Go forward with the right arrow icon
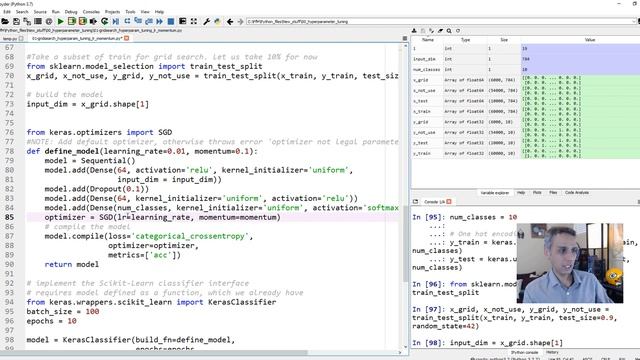Viewport: 640px width, 360px height. click(x=240, y=21)
